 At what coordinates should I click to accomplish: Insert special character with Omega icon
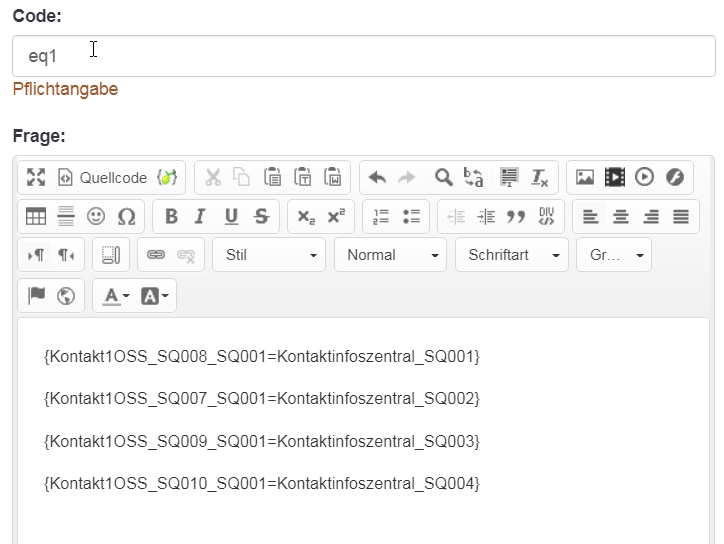point(126,216)
